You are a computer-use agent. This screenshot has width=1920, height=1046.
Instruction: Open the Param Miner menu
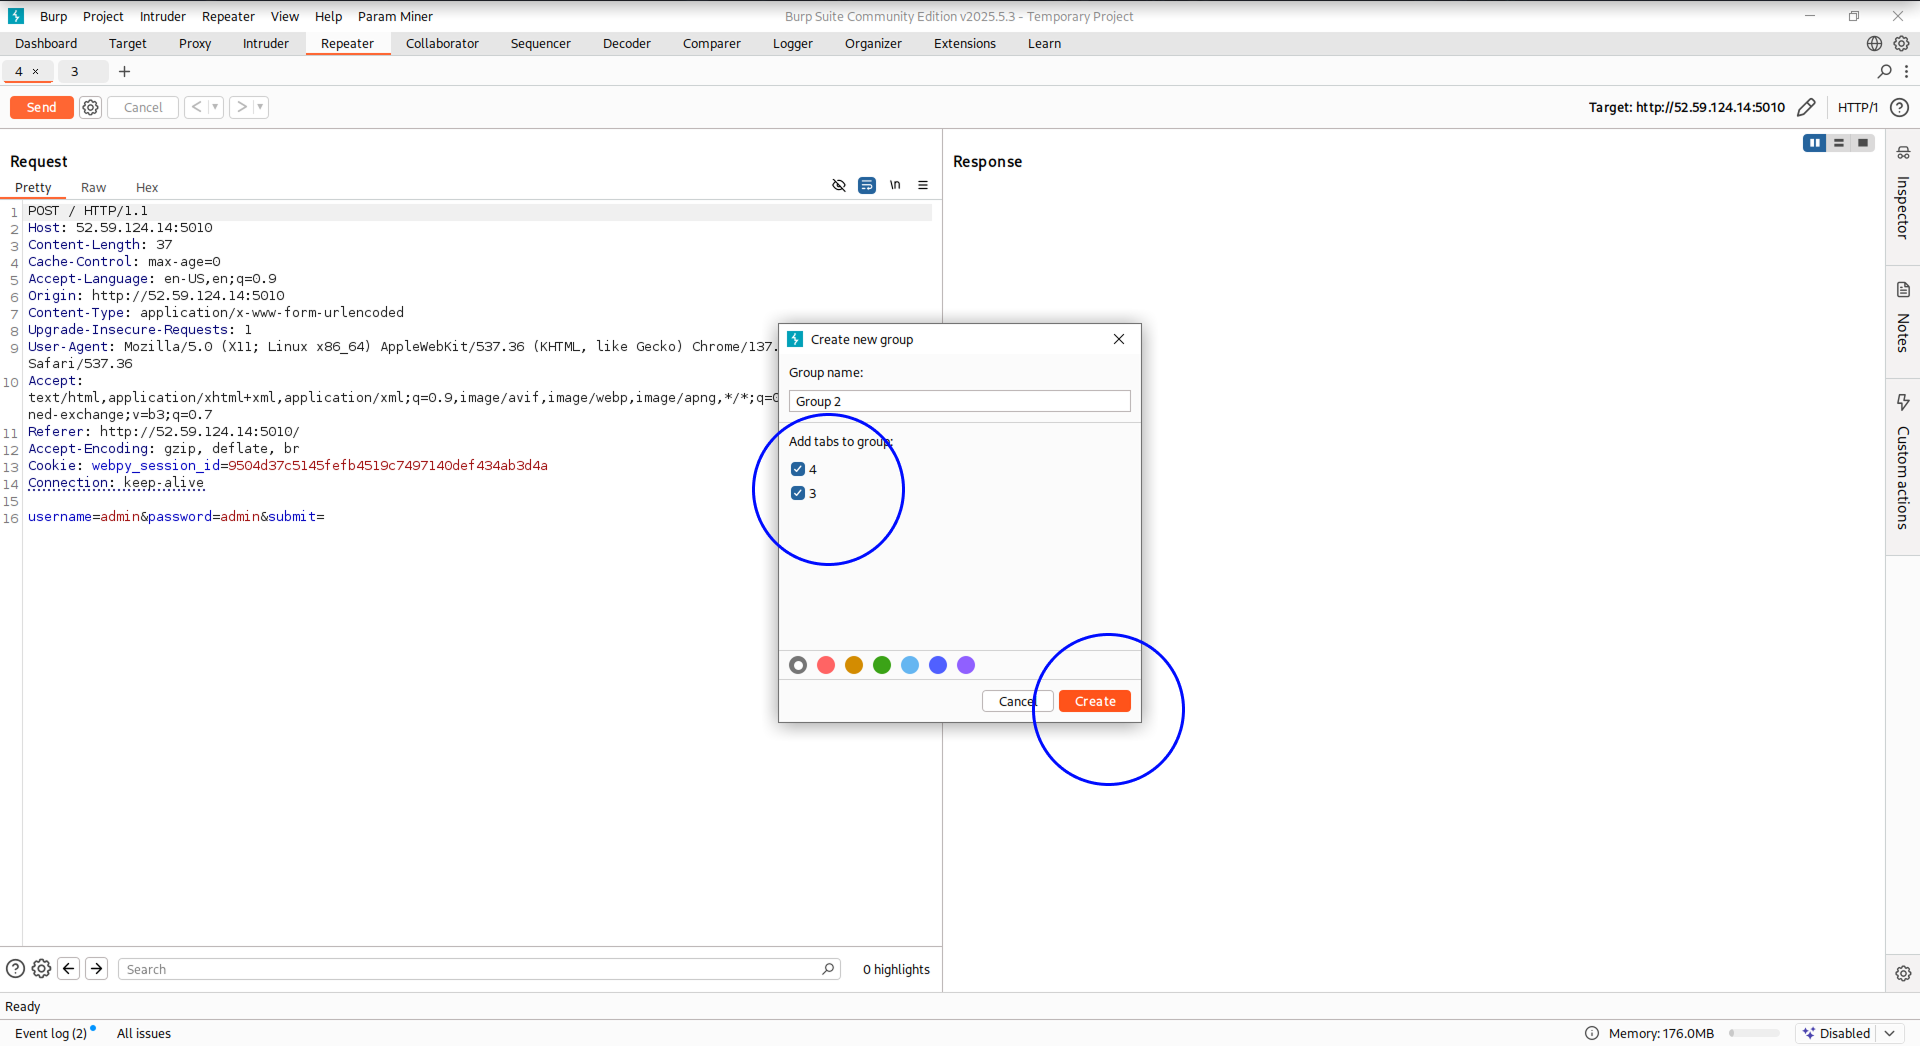point(395,16)
